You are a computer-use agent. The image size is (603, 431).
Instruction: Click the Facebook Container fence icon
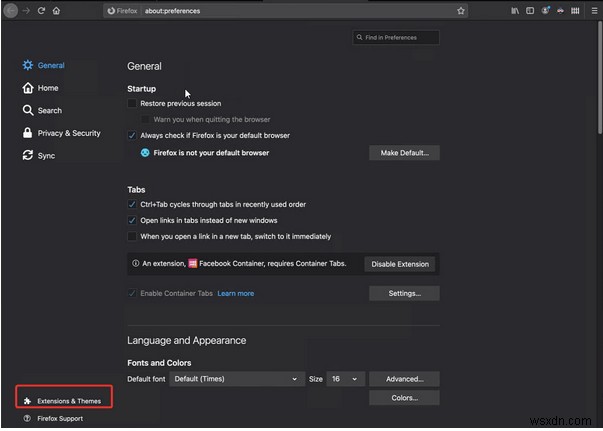pos(575,11)
